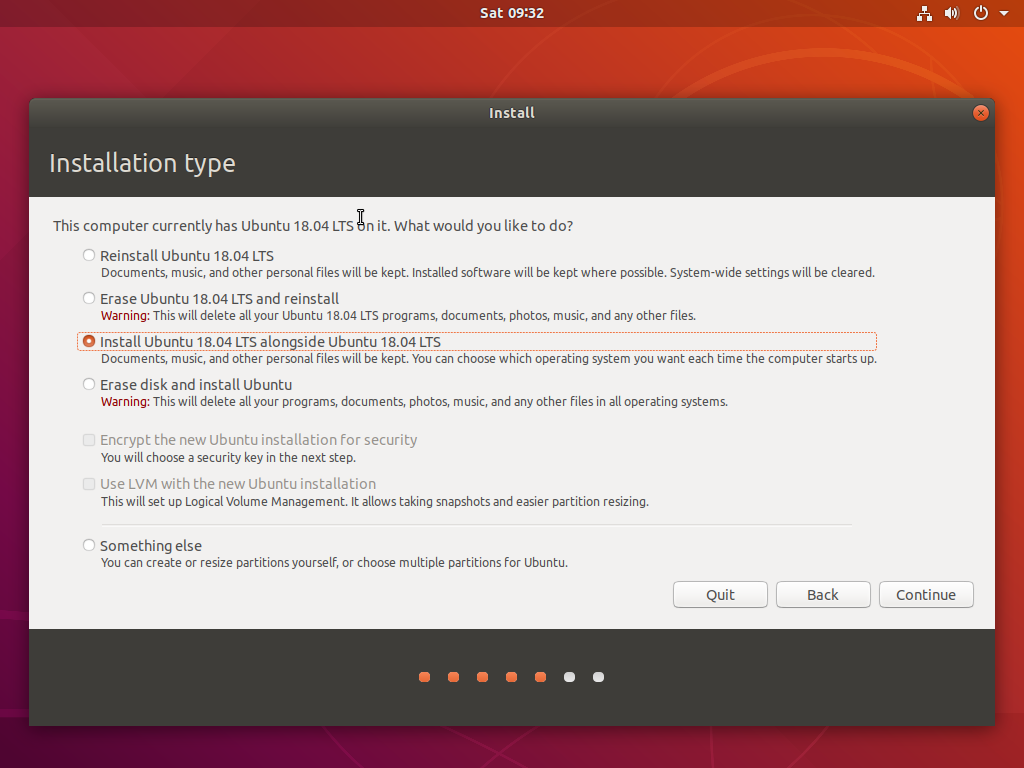Click the red Warning label under Erase Ubuntu 18.04
This screenshot has width=1024, height=768.
[125, 315]
